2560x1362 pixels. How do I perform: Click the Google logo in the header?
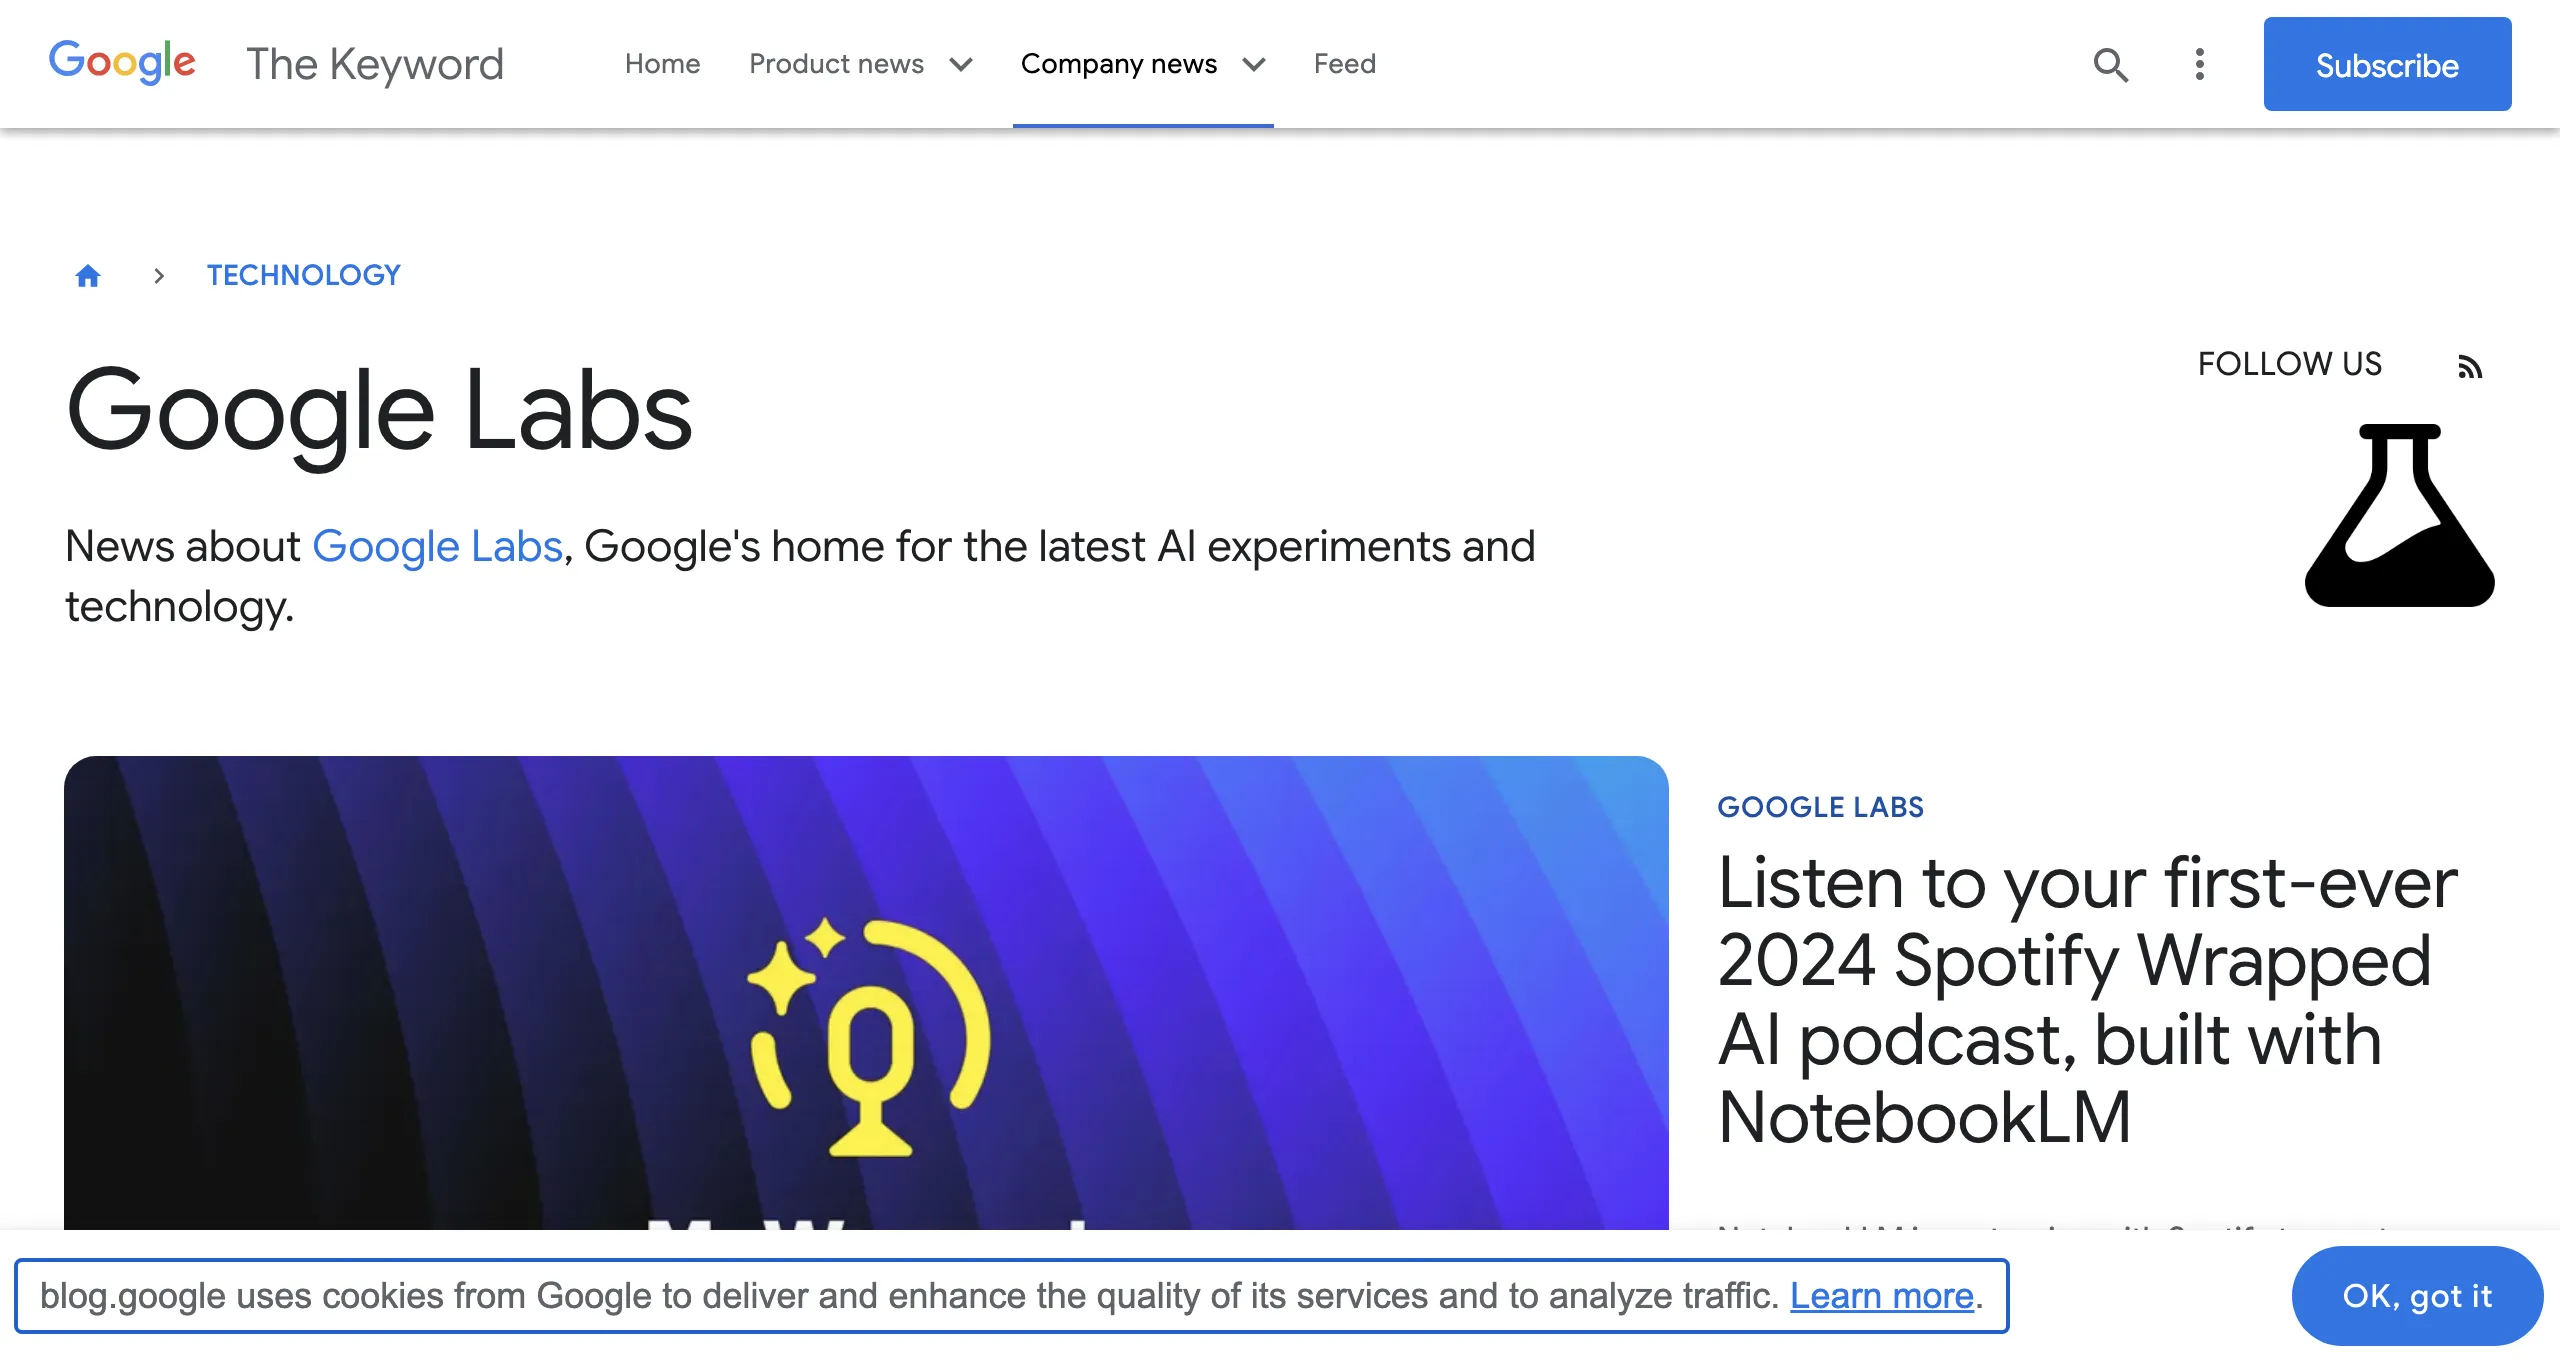[122, 63]
